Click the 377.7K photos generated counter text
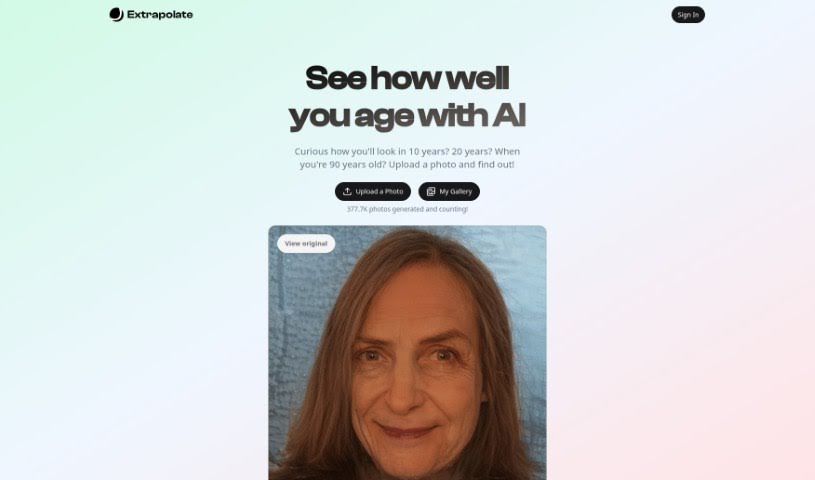This screenshot has height=480, width=815. [x=408, y=209]
